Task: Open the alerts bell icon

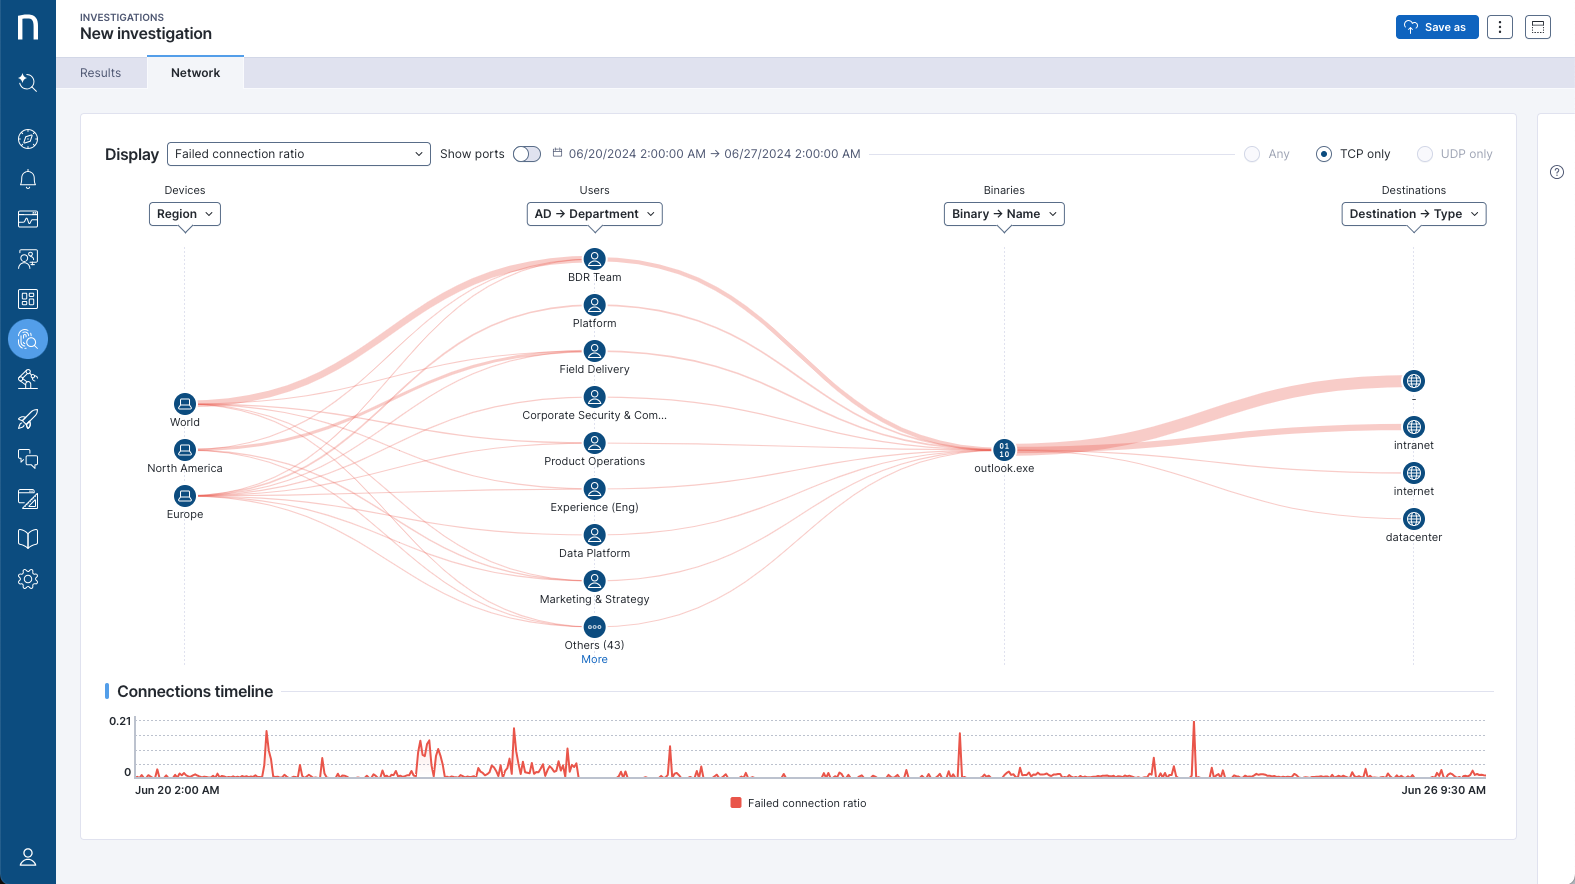Action: pos(28,179)
